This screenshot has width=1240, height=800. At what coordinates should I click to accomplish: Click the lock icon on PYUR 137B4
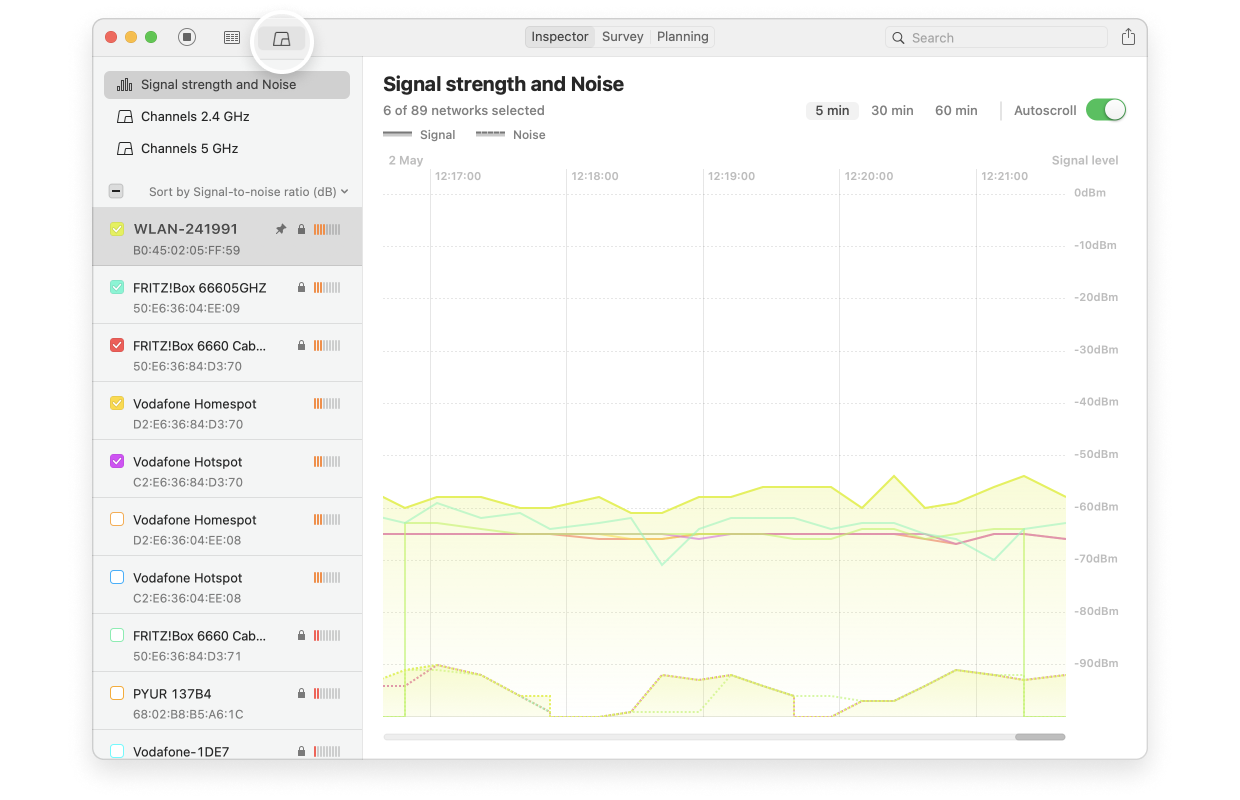pos(301,693)
